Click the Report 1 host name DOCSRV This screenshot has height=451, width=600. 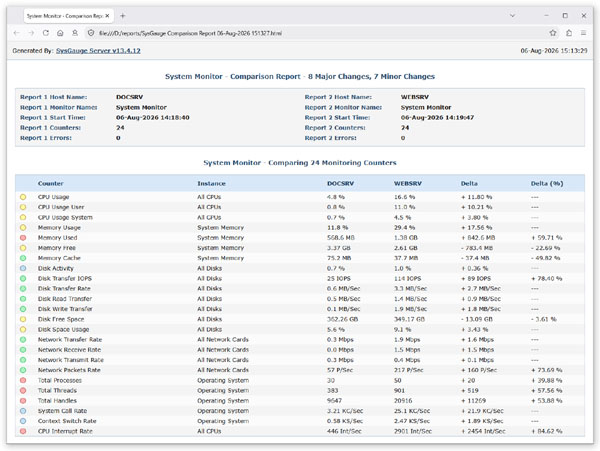[x=129, y=97]
